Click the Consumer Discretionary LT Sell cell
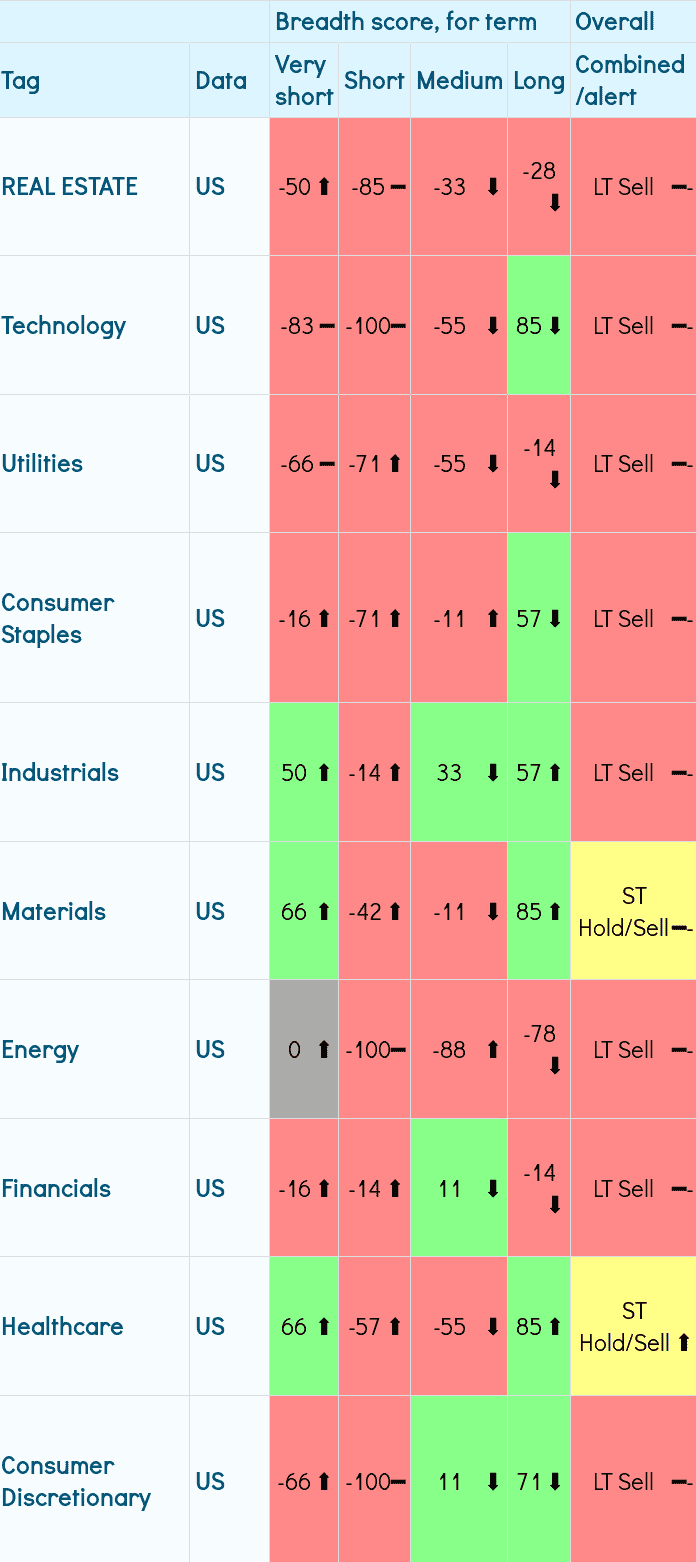696x1562 pixels. (x=633, y=1481)
